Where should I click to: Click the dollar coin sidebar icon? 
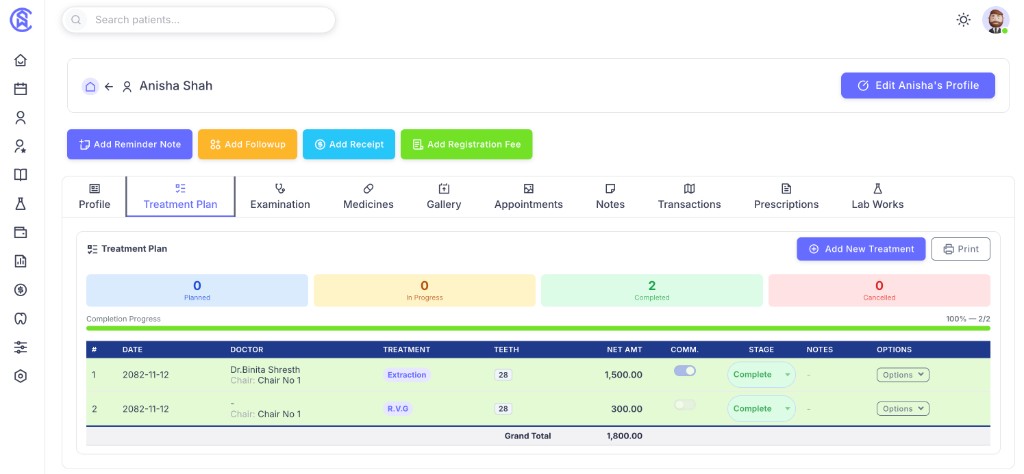tap(20, 290)
